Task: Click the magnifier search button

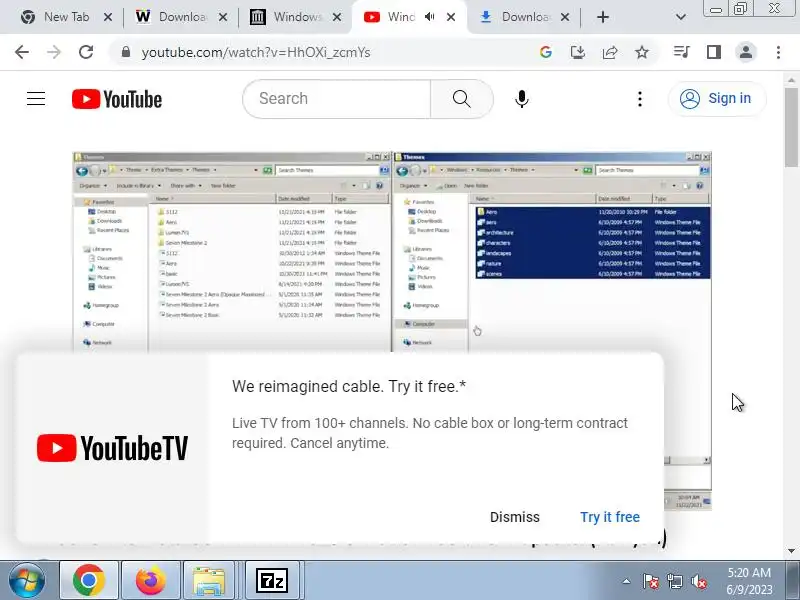Action: [462, 98]
